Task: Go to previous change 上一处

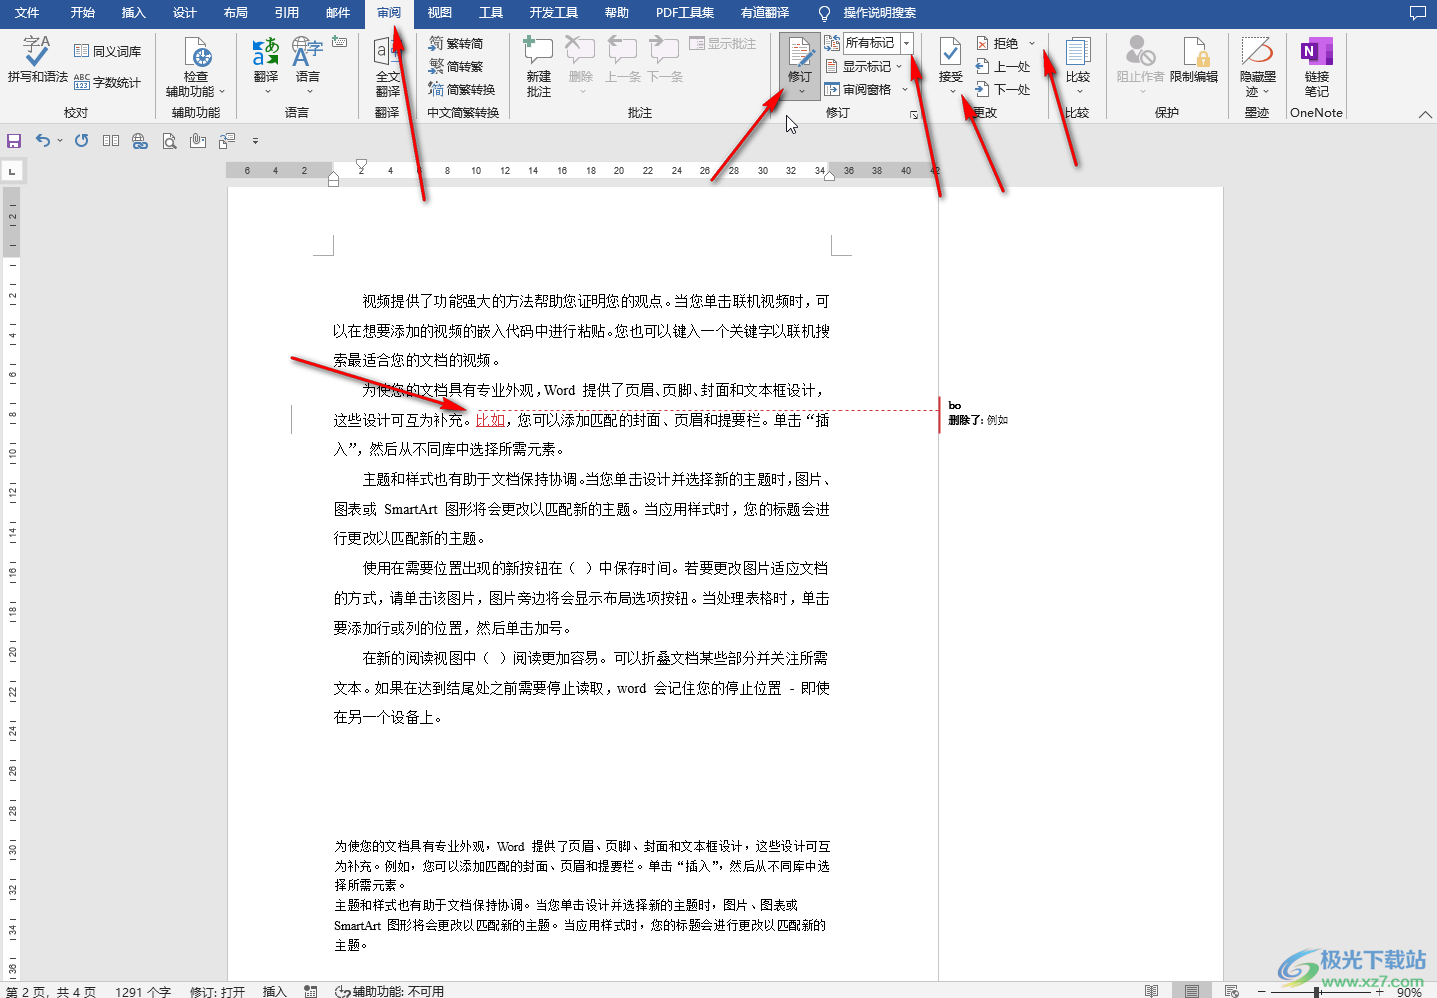Action: click(1003, 66)
